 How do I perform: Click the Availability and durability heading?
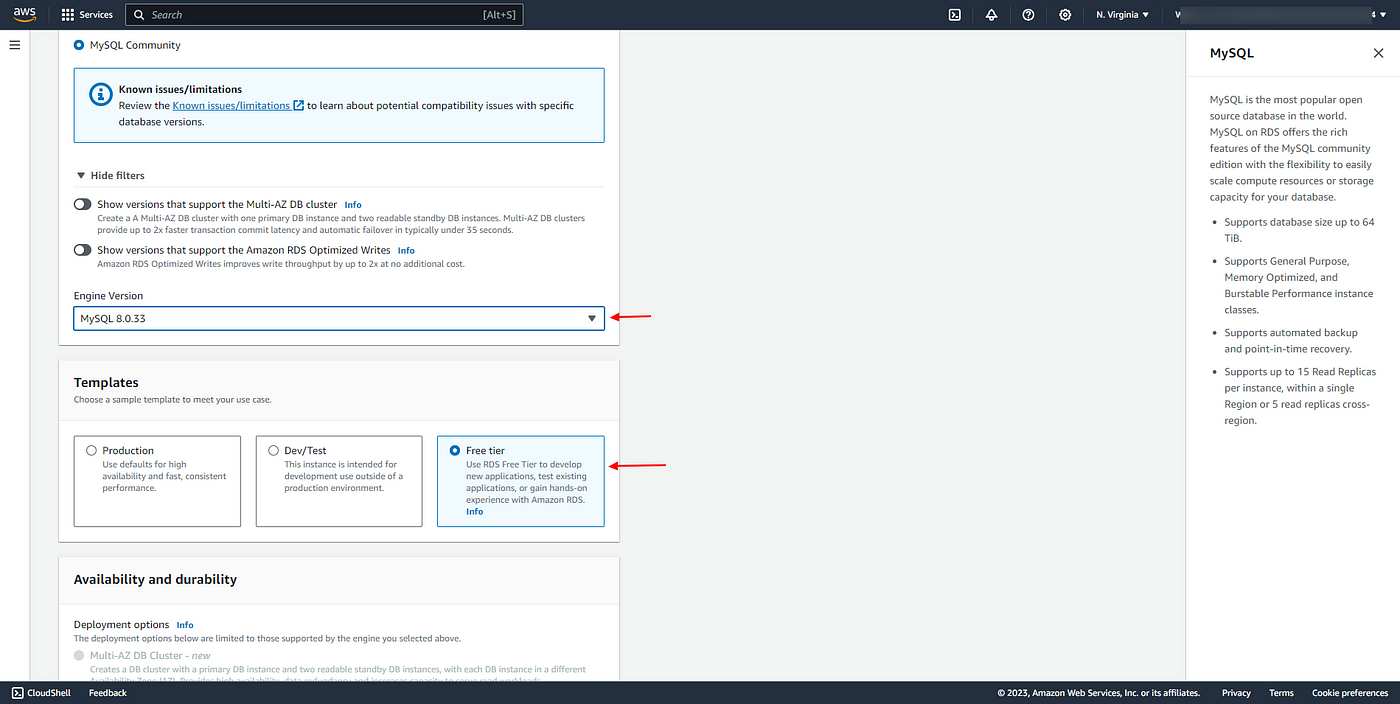(x=155, y=579)
